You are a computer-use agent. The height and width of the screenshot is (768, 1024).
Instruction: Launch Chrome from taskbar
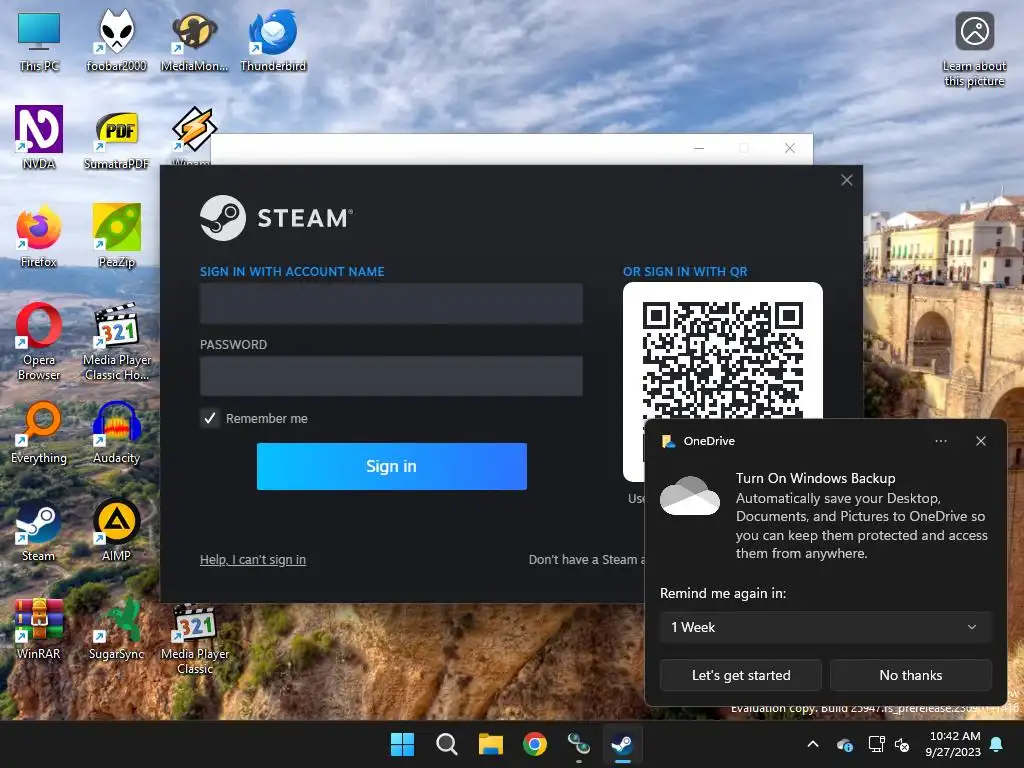(x=535, y=744)
